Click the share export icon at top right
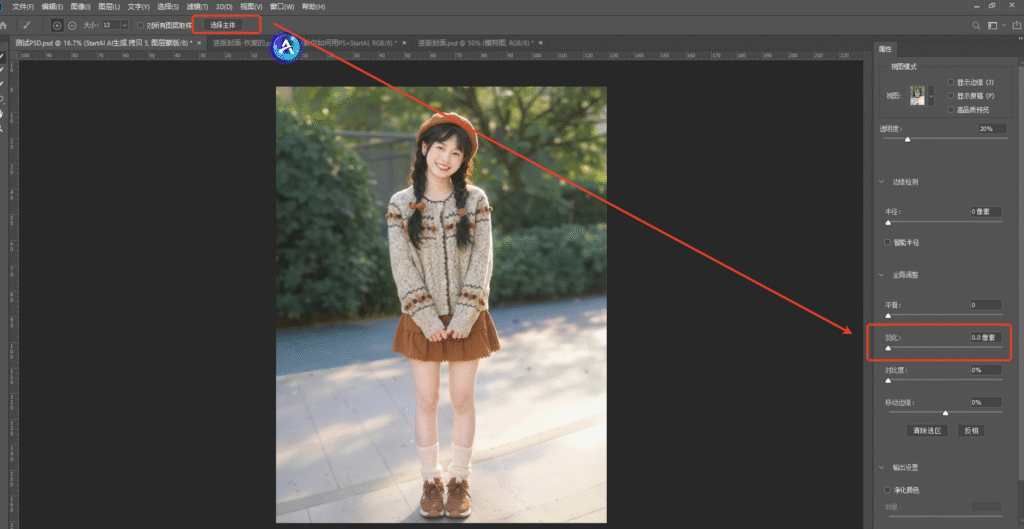This screenshot has height=529, width=1024. point(1015,25)
